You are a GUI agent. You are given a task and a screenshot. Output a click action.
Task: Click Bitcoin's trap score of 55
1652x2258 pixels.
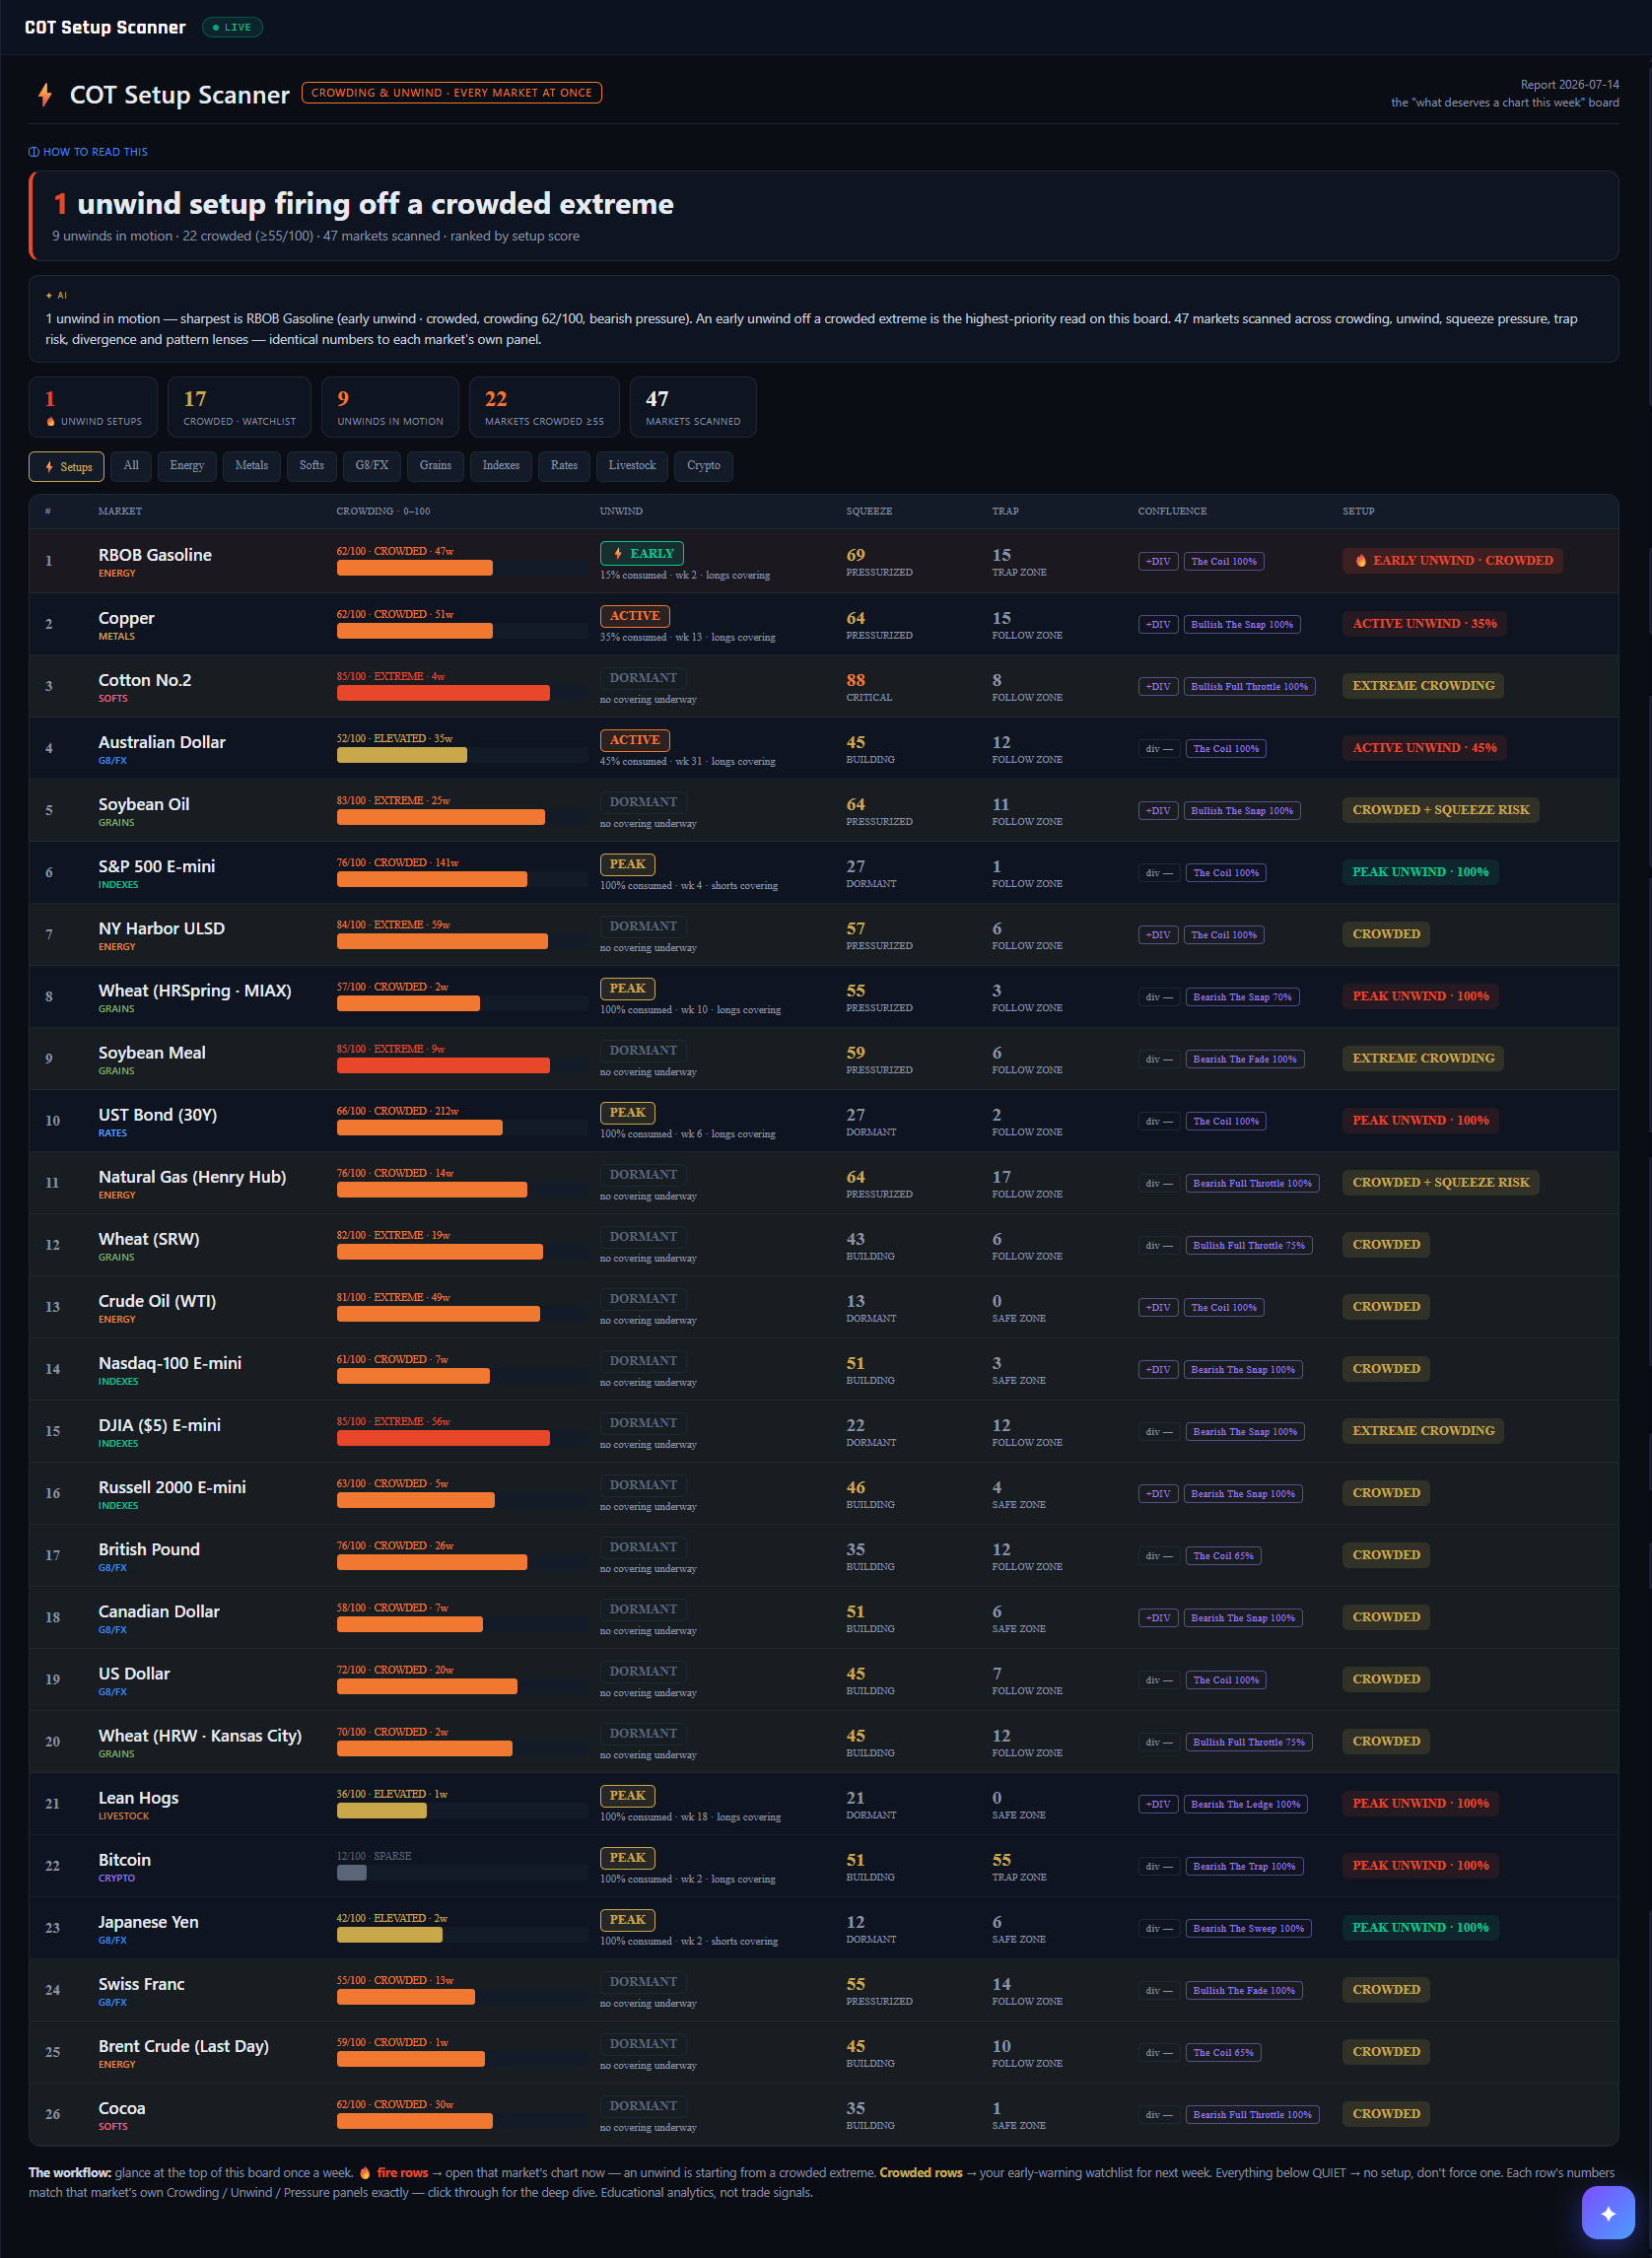[1002, 1860]
